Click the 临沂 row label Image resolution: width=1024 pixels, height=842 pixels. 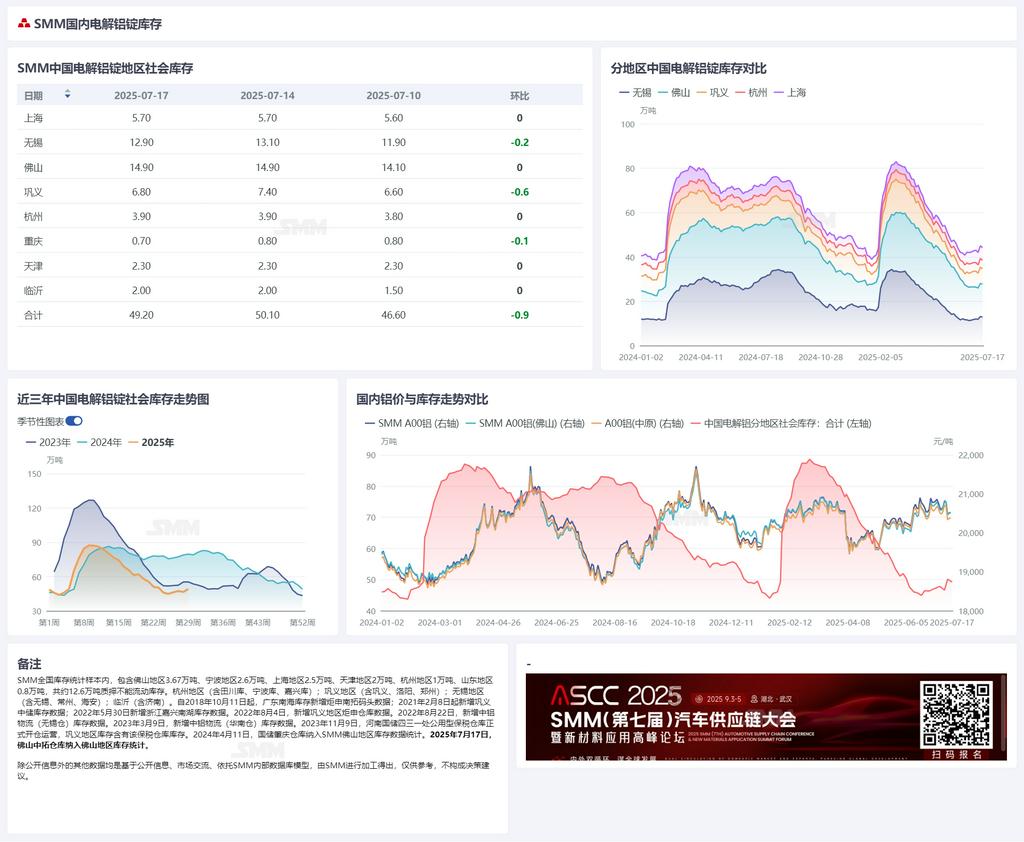pyautogui.click(x=33, y=291)
